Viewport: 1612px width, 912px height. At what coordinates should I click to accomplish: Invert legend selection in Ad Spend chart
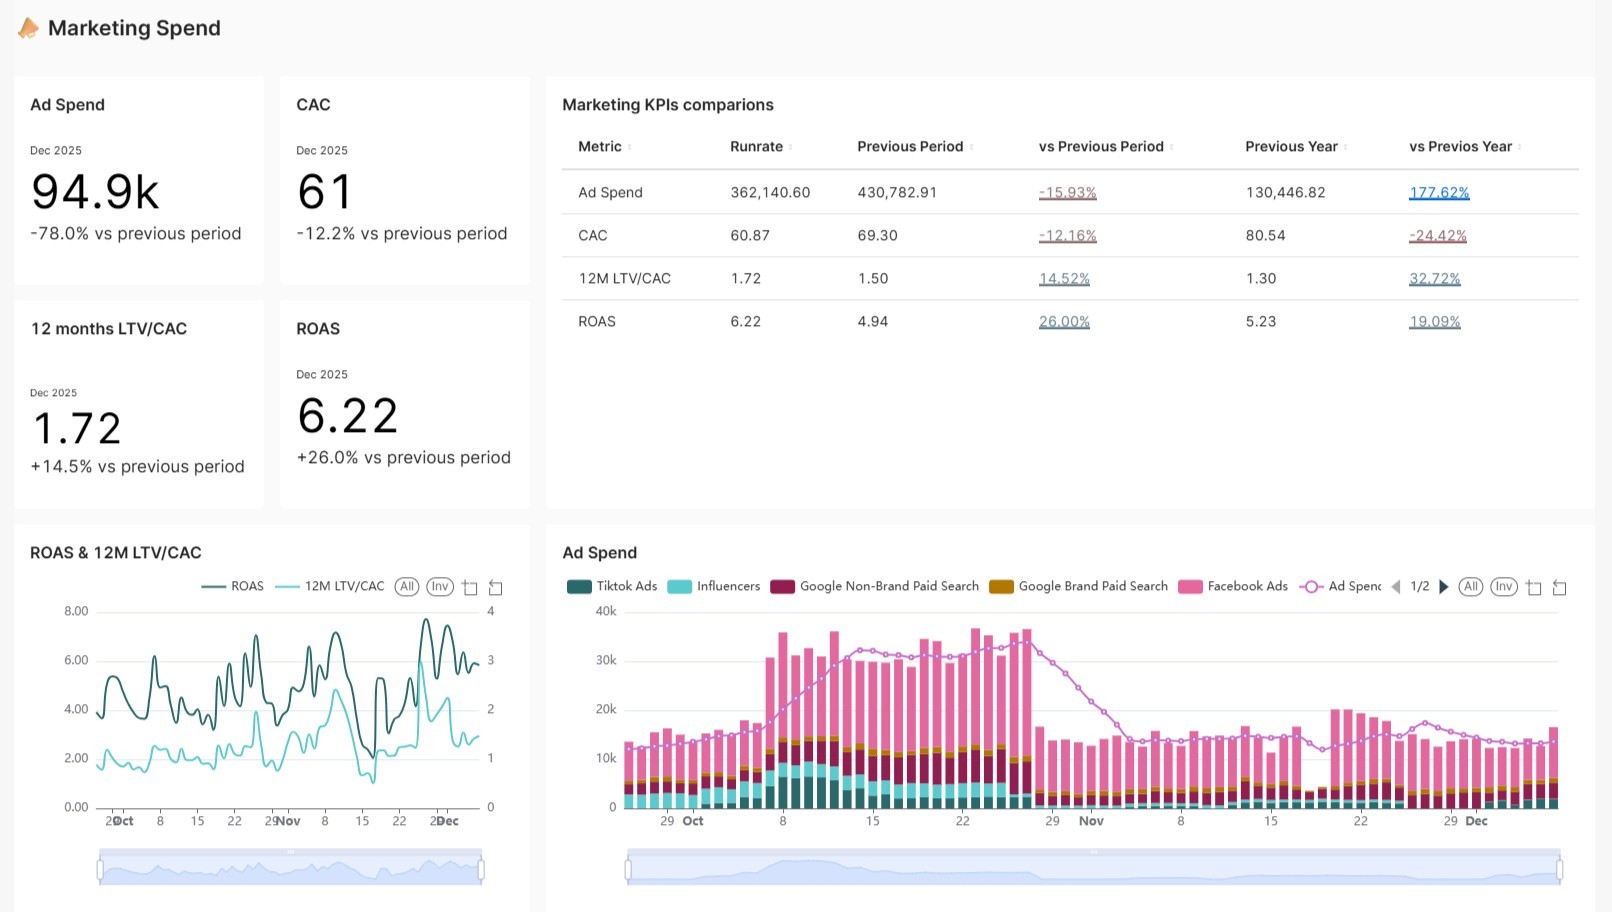(x=1503, y=587)
